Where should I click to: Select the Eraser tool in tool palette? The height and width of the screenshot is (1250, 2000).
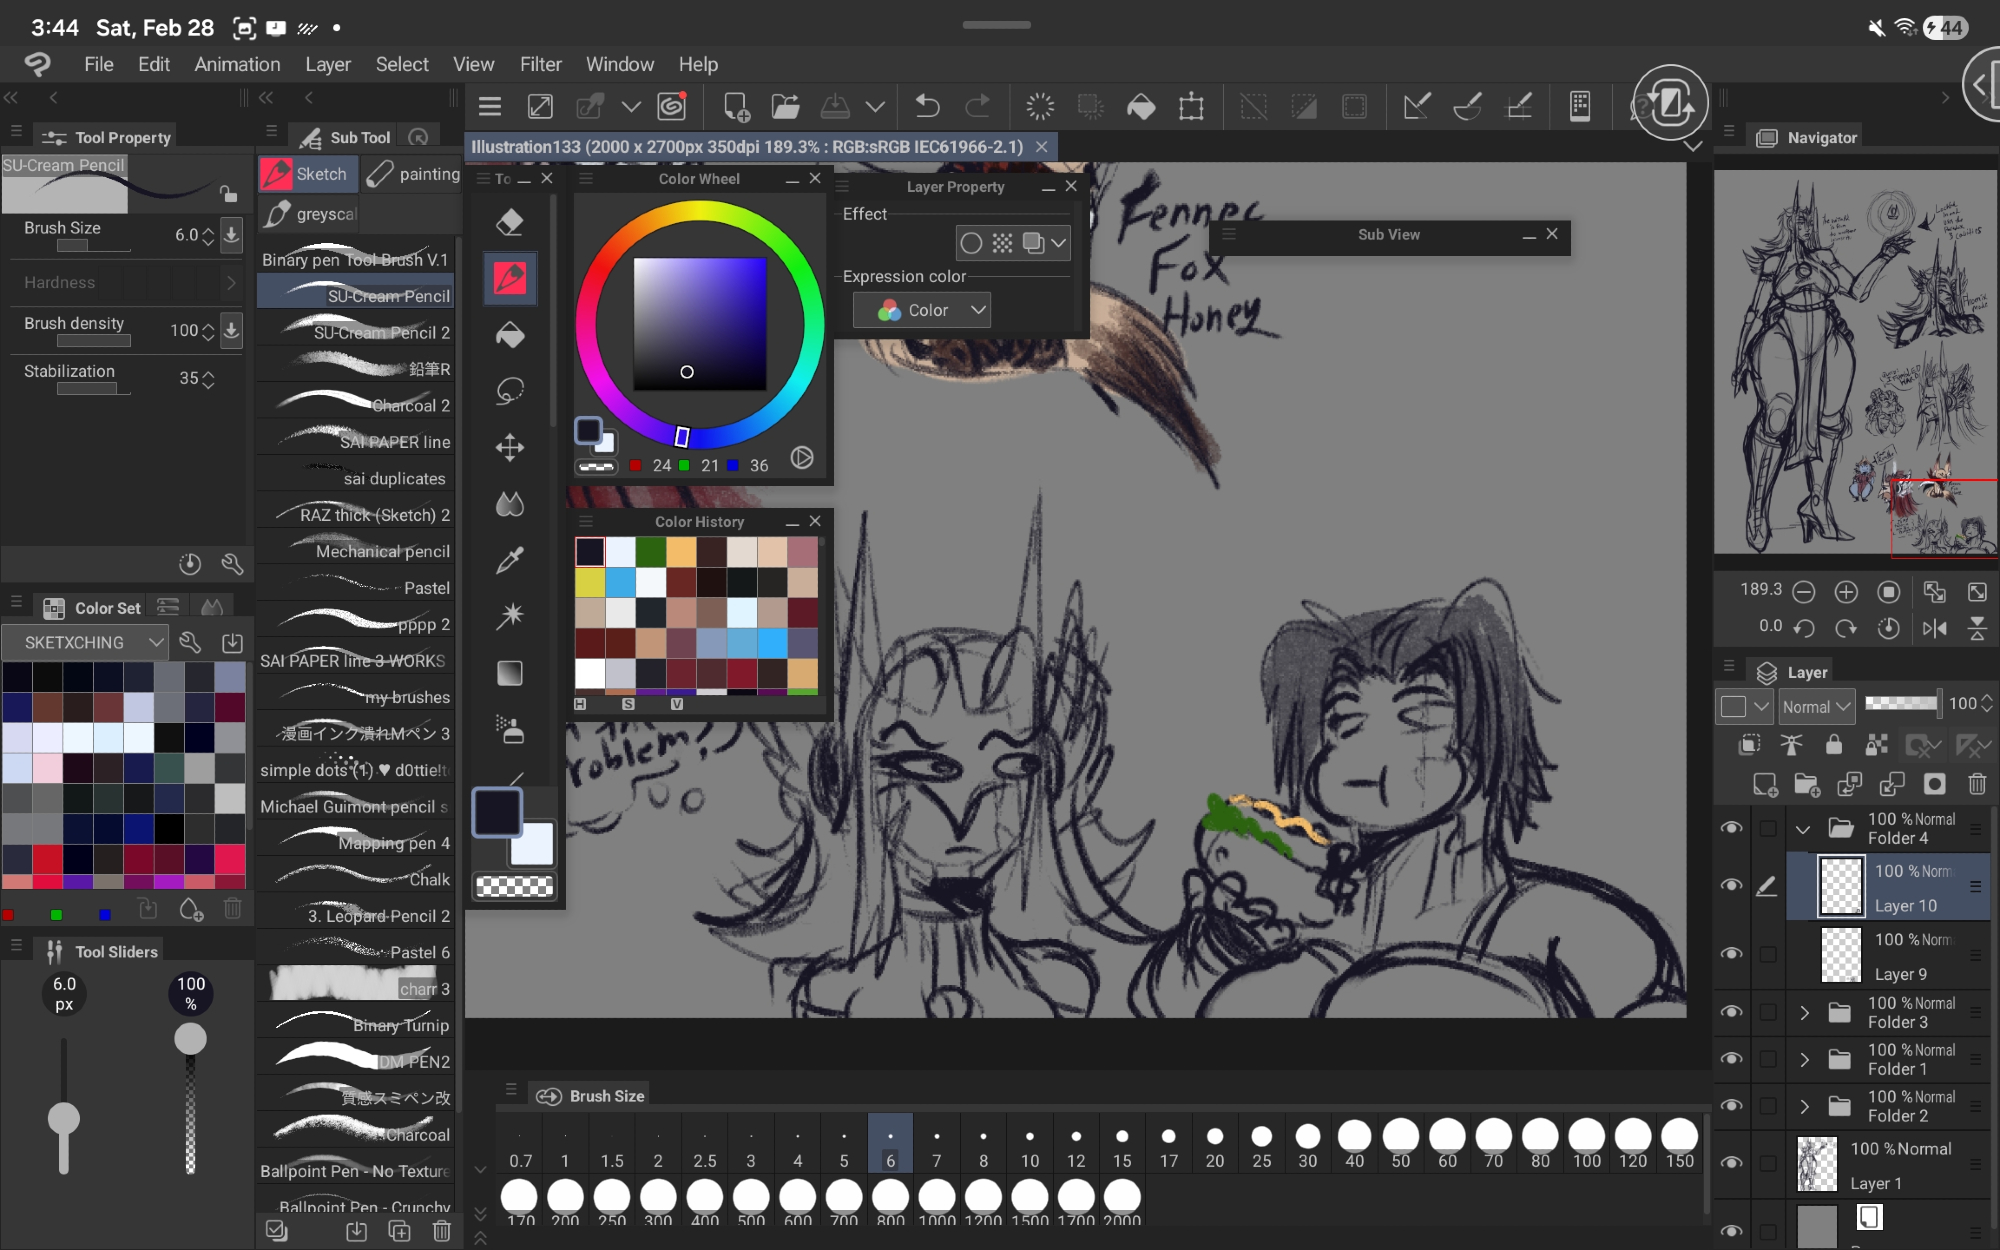[x=510, y=222]
